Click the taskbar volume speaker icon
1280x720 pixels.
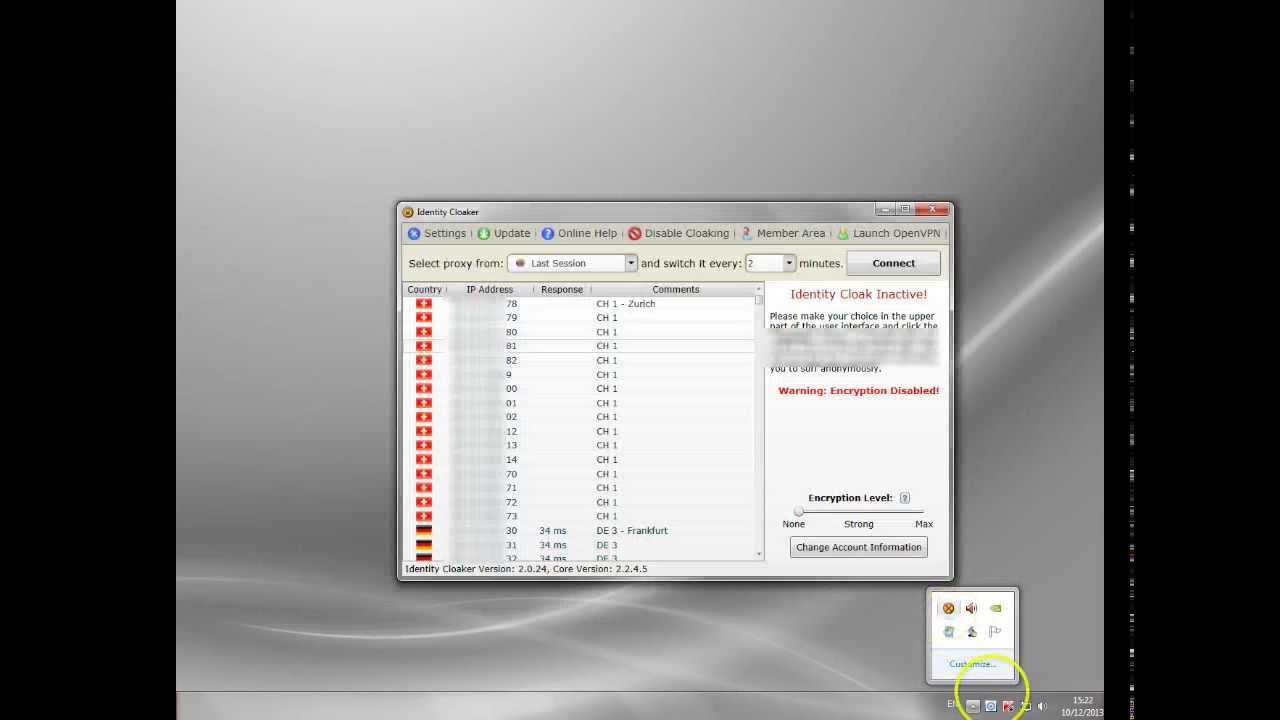tap(1042, 706)
